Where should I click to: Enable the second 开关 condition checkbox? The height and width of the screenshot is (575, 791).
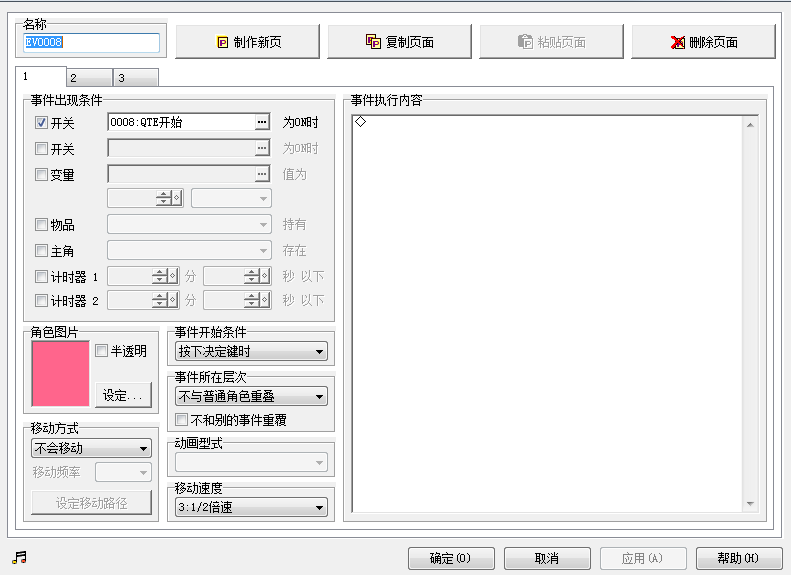click(x=41, y=148)
